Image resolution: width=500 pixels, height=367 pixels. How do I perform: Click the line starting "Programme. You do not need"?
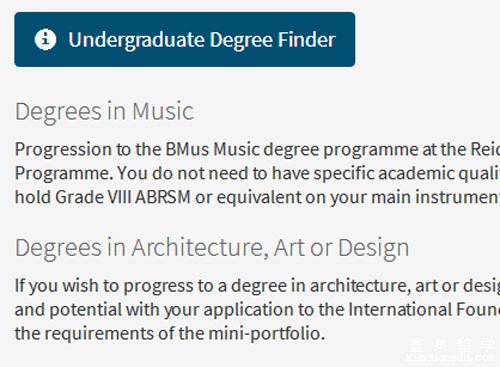[257, 174]
